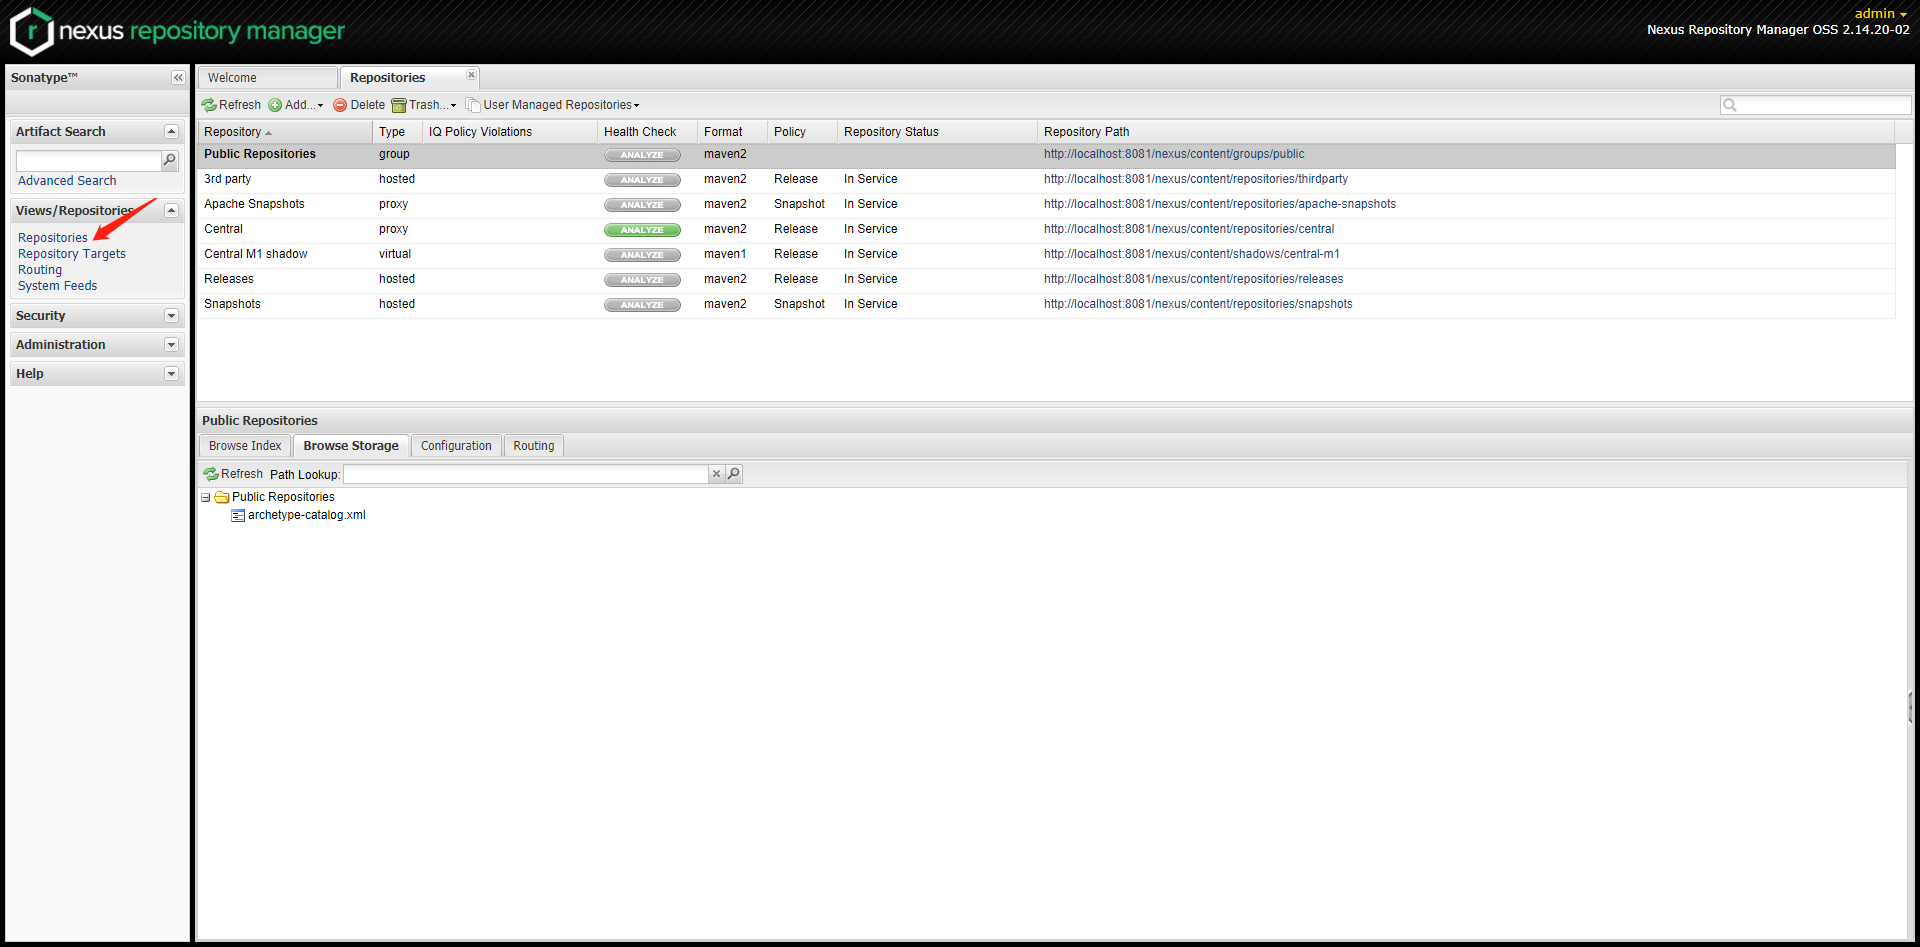Click the repository filter search box
Viewport: 1920px width, 947px height.
pos(1815,105)
